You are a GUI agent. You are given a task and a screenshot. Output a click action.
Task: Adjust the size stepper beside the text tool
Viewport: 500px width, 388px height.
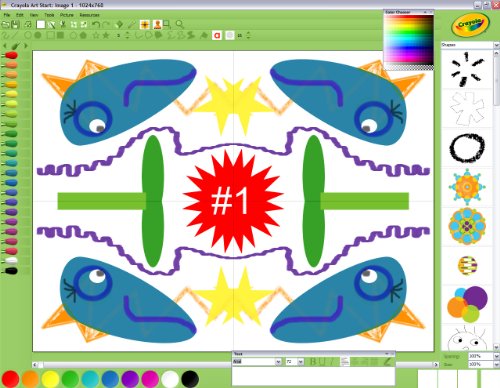(x=248, y=35)
